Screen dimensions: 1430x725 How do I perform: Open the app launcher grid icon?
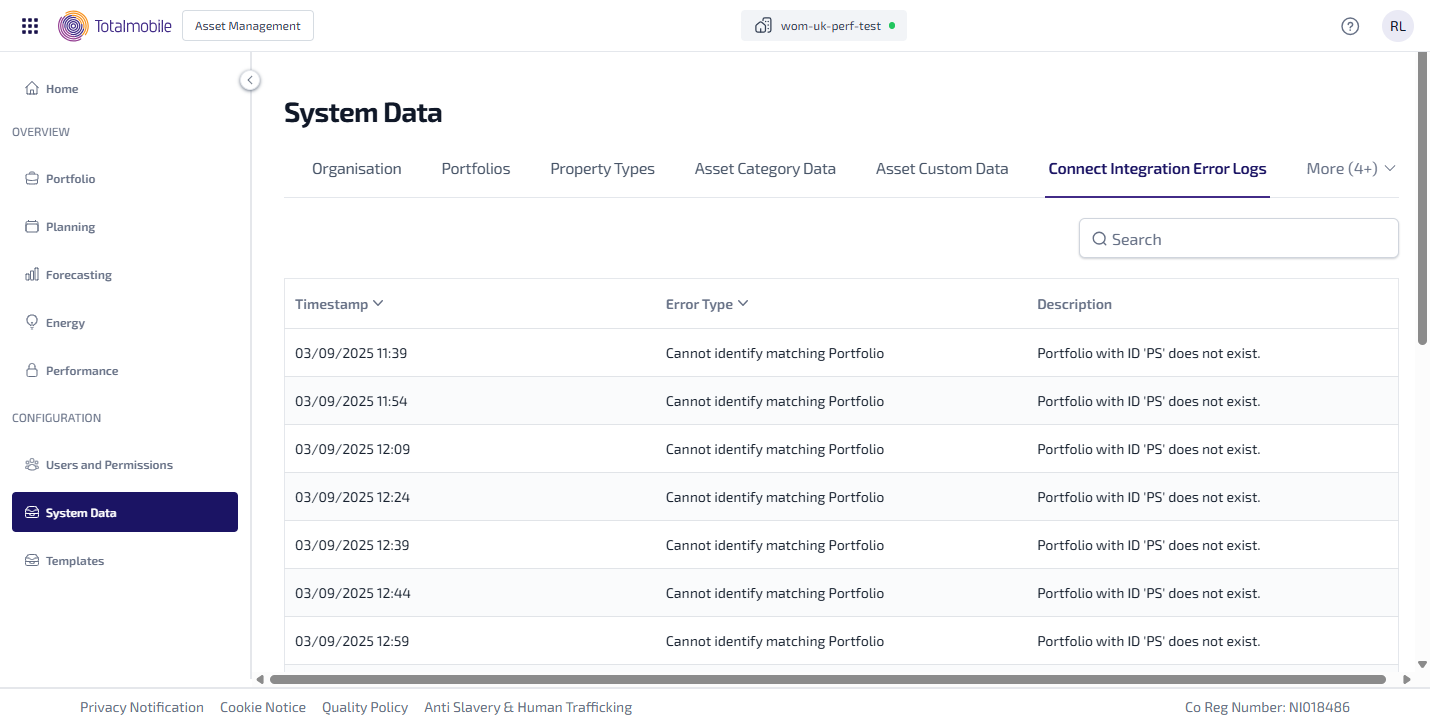(30, 26)
